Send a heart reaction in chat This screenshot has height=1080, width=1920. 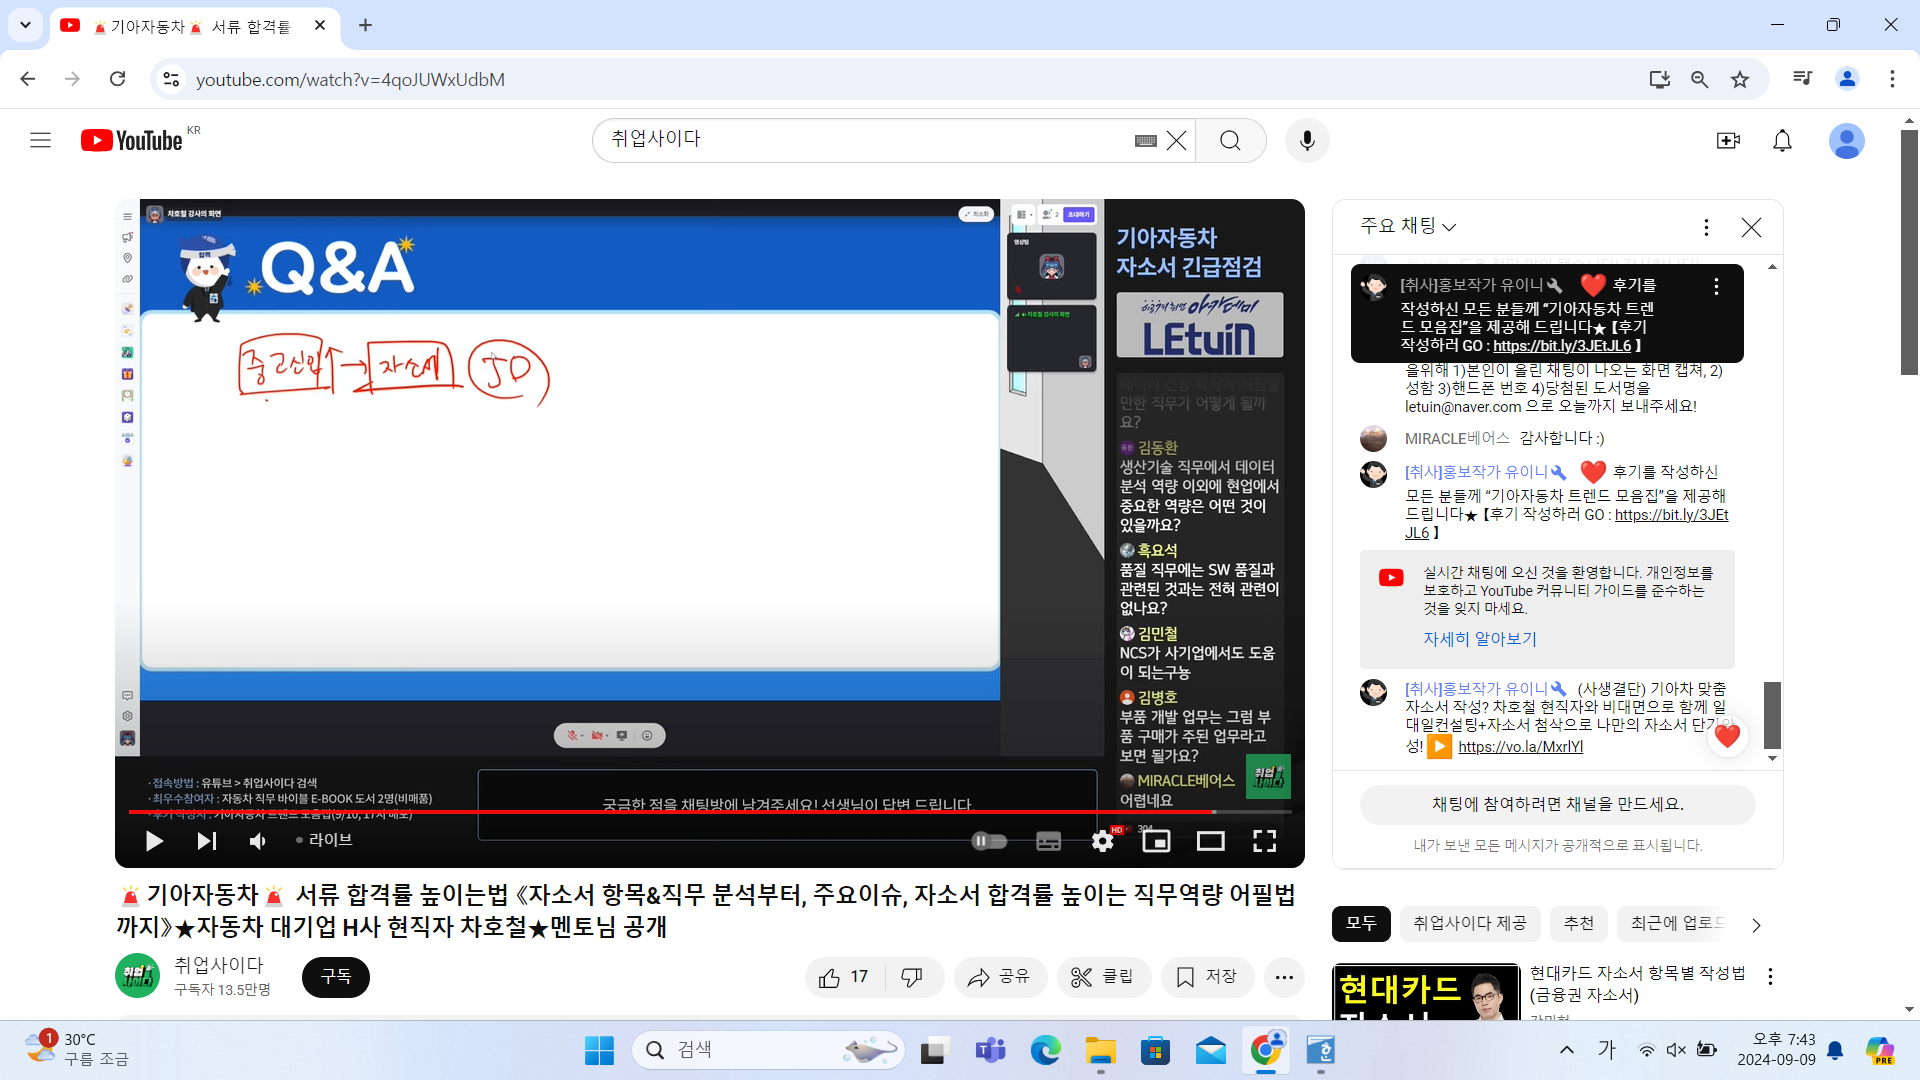(1727, 737)
